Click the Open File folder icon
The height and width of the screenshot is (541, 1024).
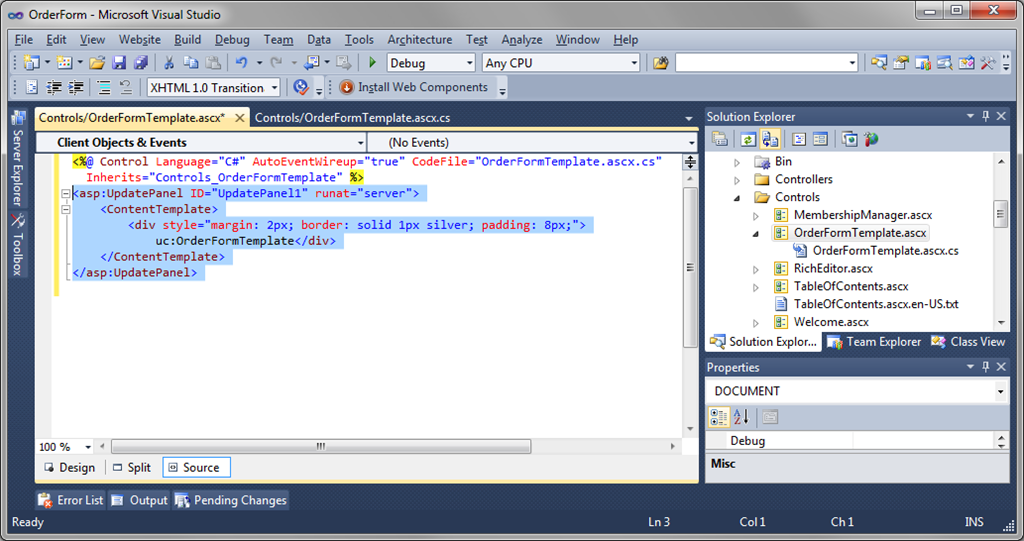tap(97, 63)
